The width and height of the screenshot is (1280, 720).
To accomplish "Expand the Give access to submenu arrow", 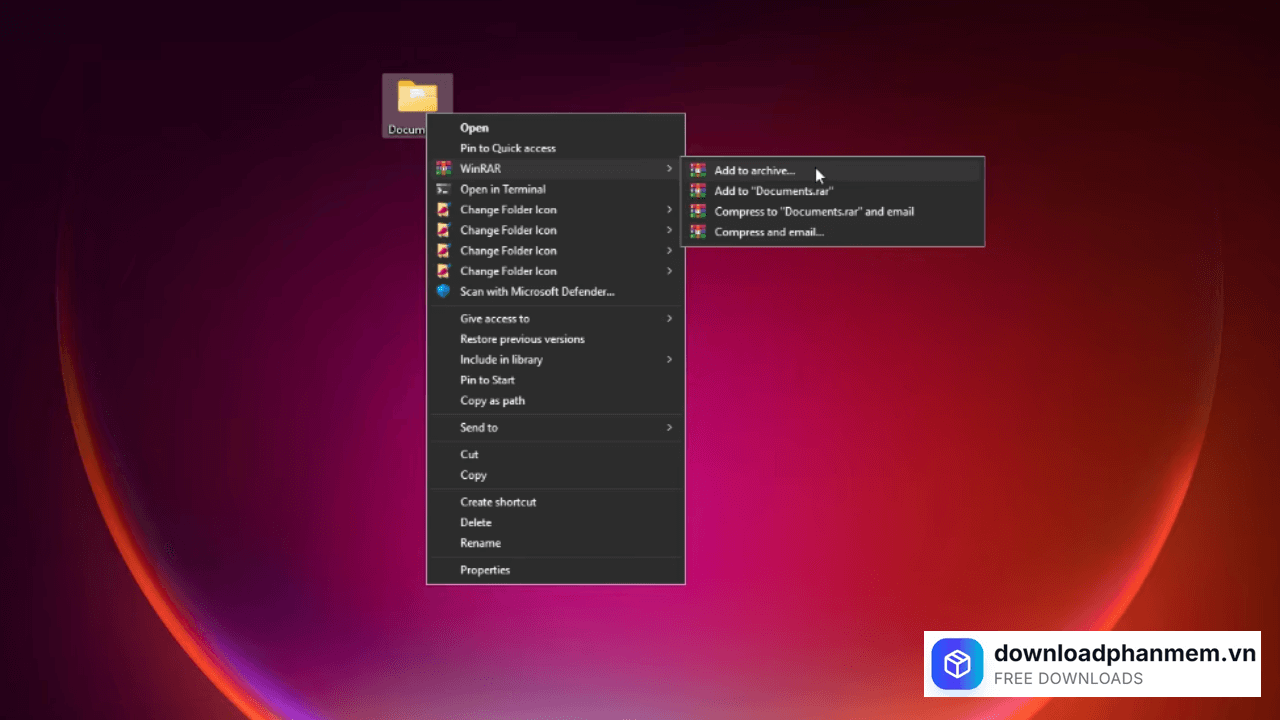I will [x=669, y=319].
